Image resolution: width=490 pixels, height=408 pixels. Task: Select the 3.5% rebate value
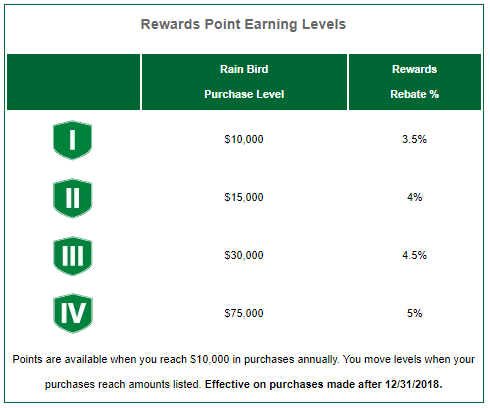(x=414, y=139)
